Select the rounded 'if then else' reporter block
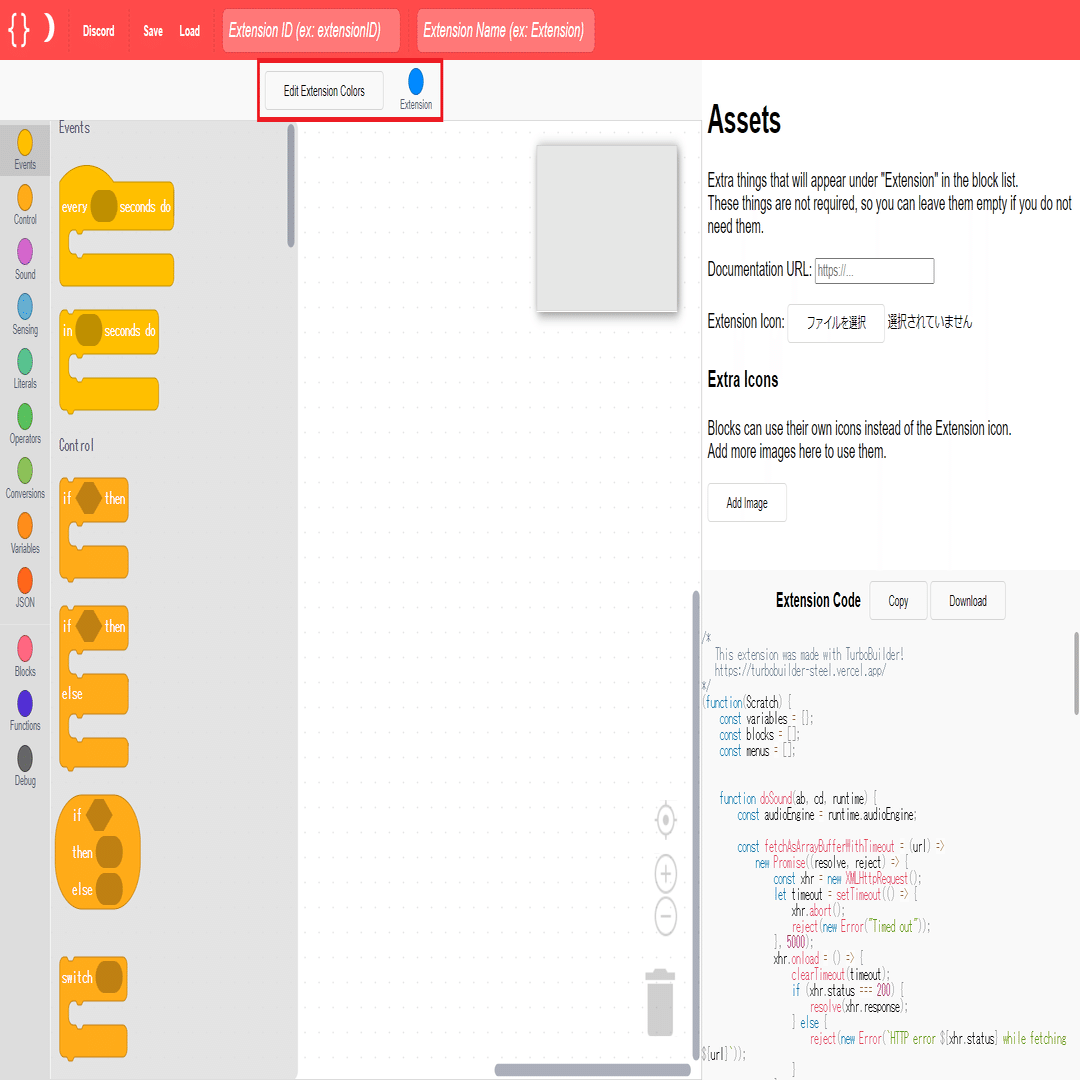Screen dimensions: 1080x1080 pyautogui.click(x=98, y=852)
